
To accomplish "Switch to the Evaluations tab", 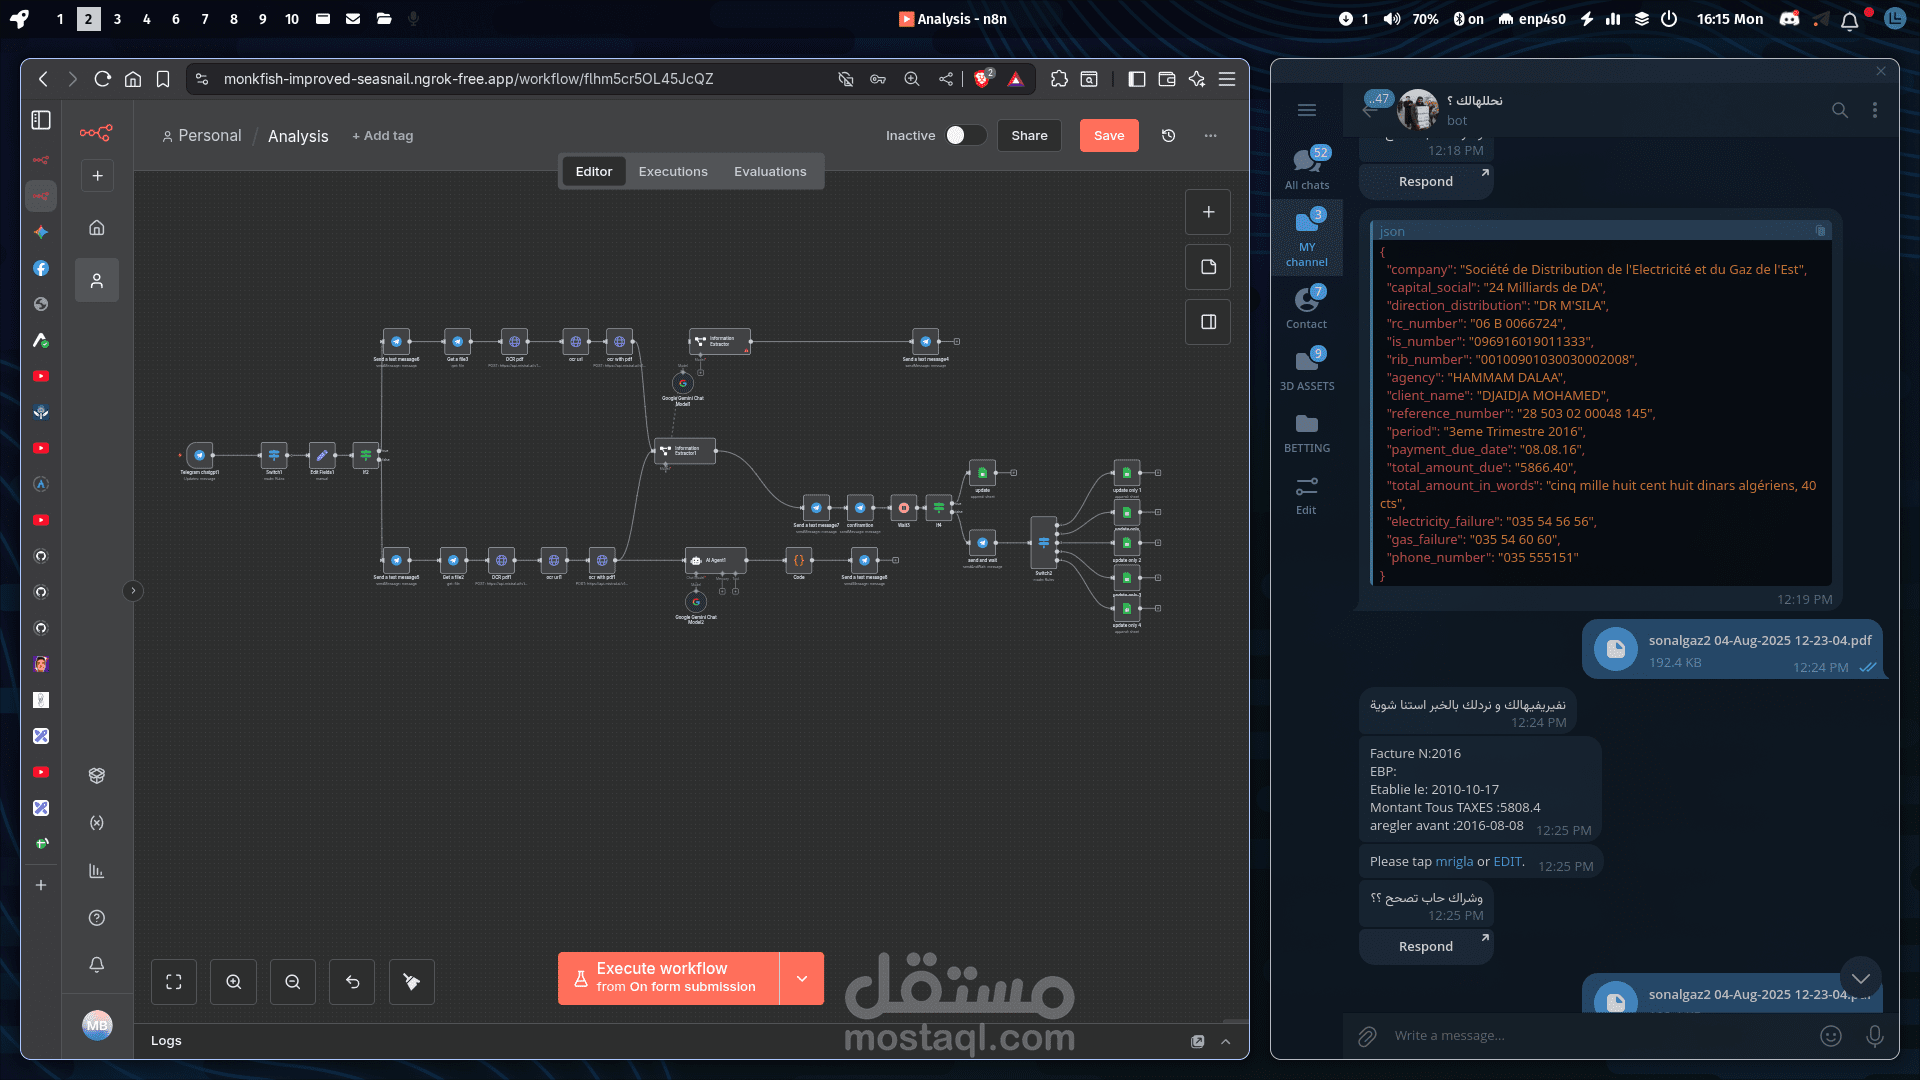I will (770, 172).
